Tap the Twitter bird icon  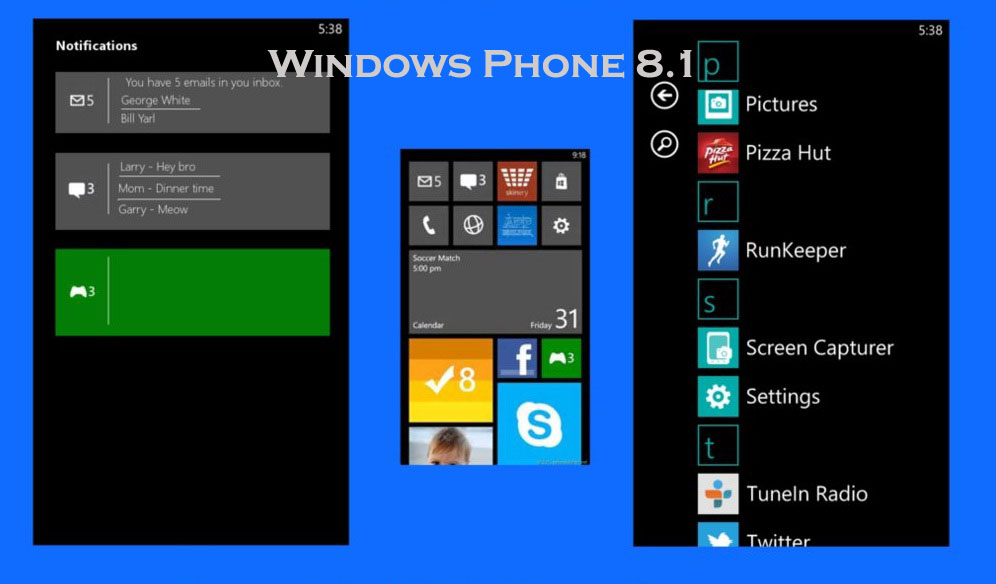pos(718,534)
